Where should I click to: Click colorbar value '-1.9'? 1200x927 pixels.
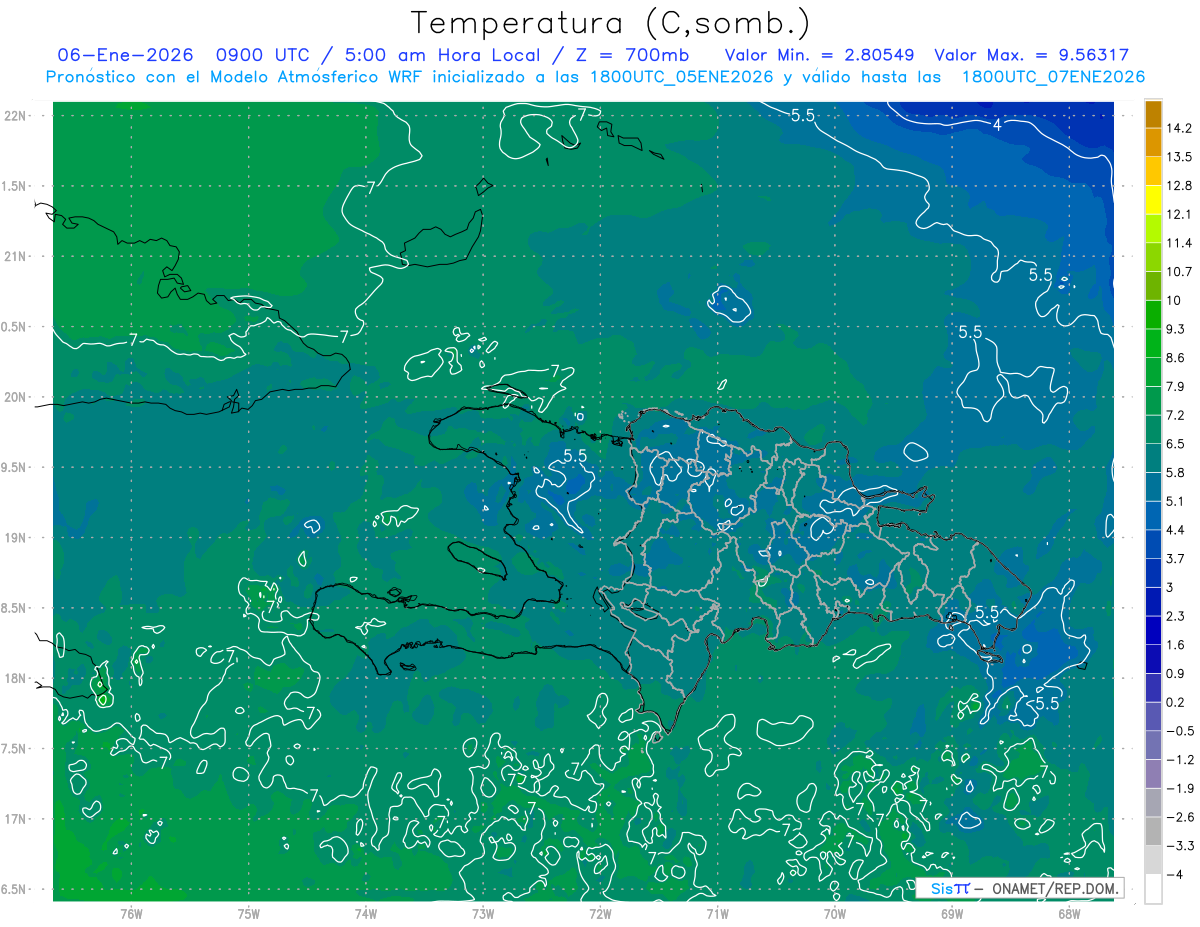(x=1180, y=789)
